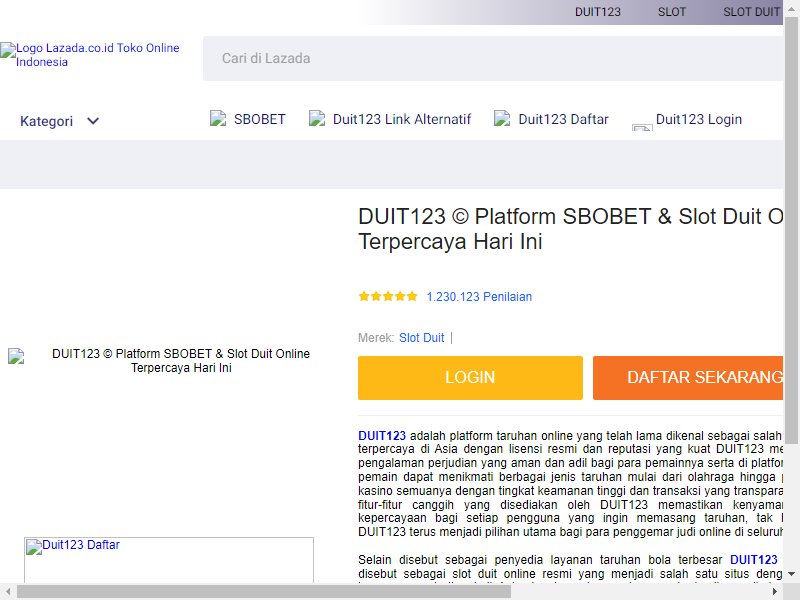This screenshot has width=800, height=600.
Task: Click the Duit123 Daftar banner link text
Action: pyautogui.click(x=81, y=545)
